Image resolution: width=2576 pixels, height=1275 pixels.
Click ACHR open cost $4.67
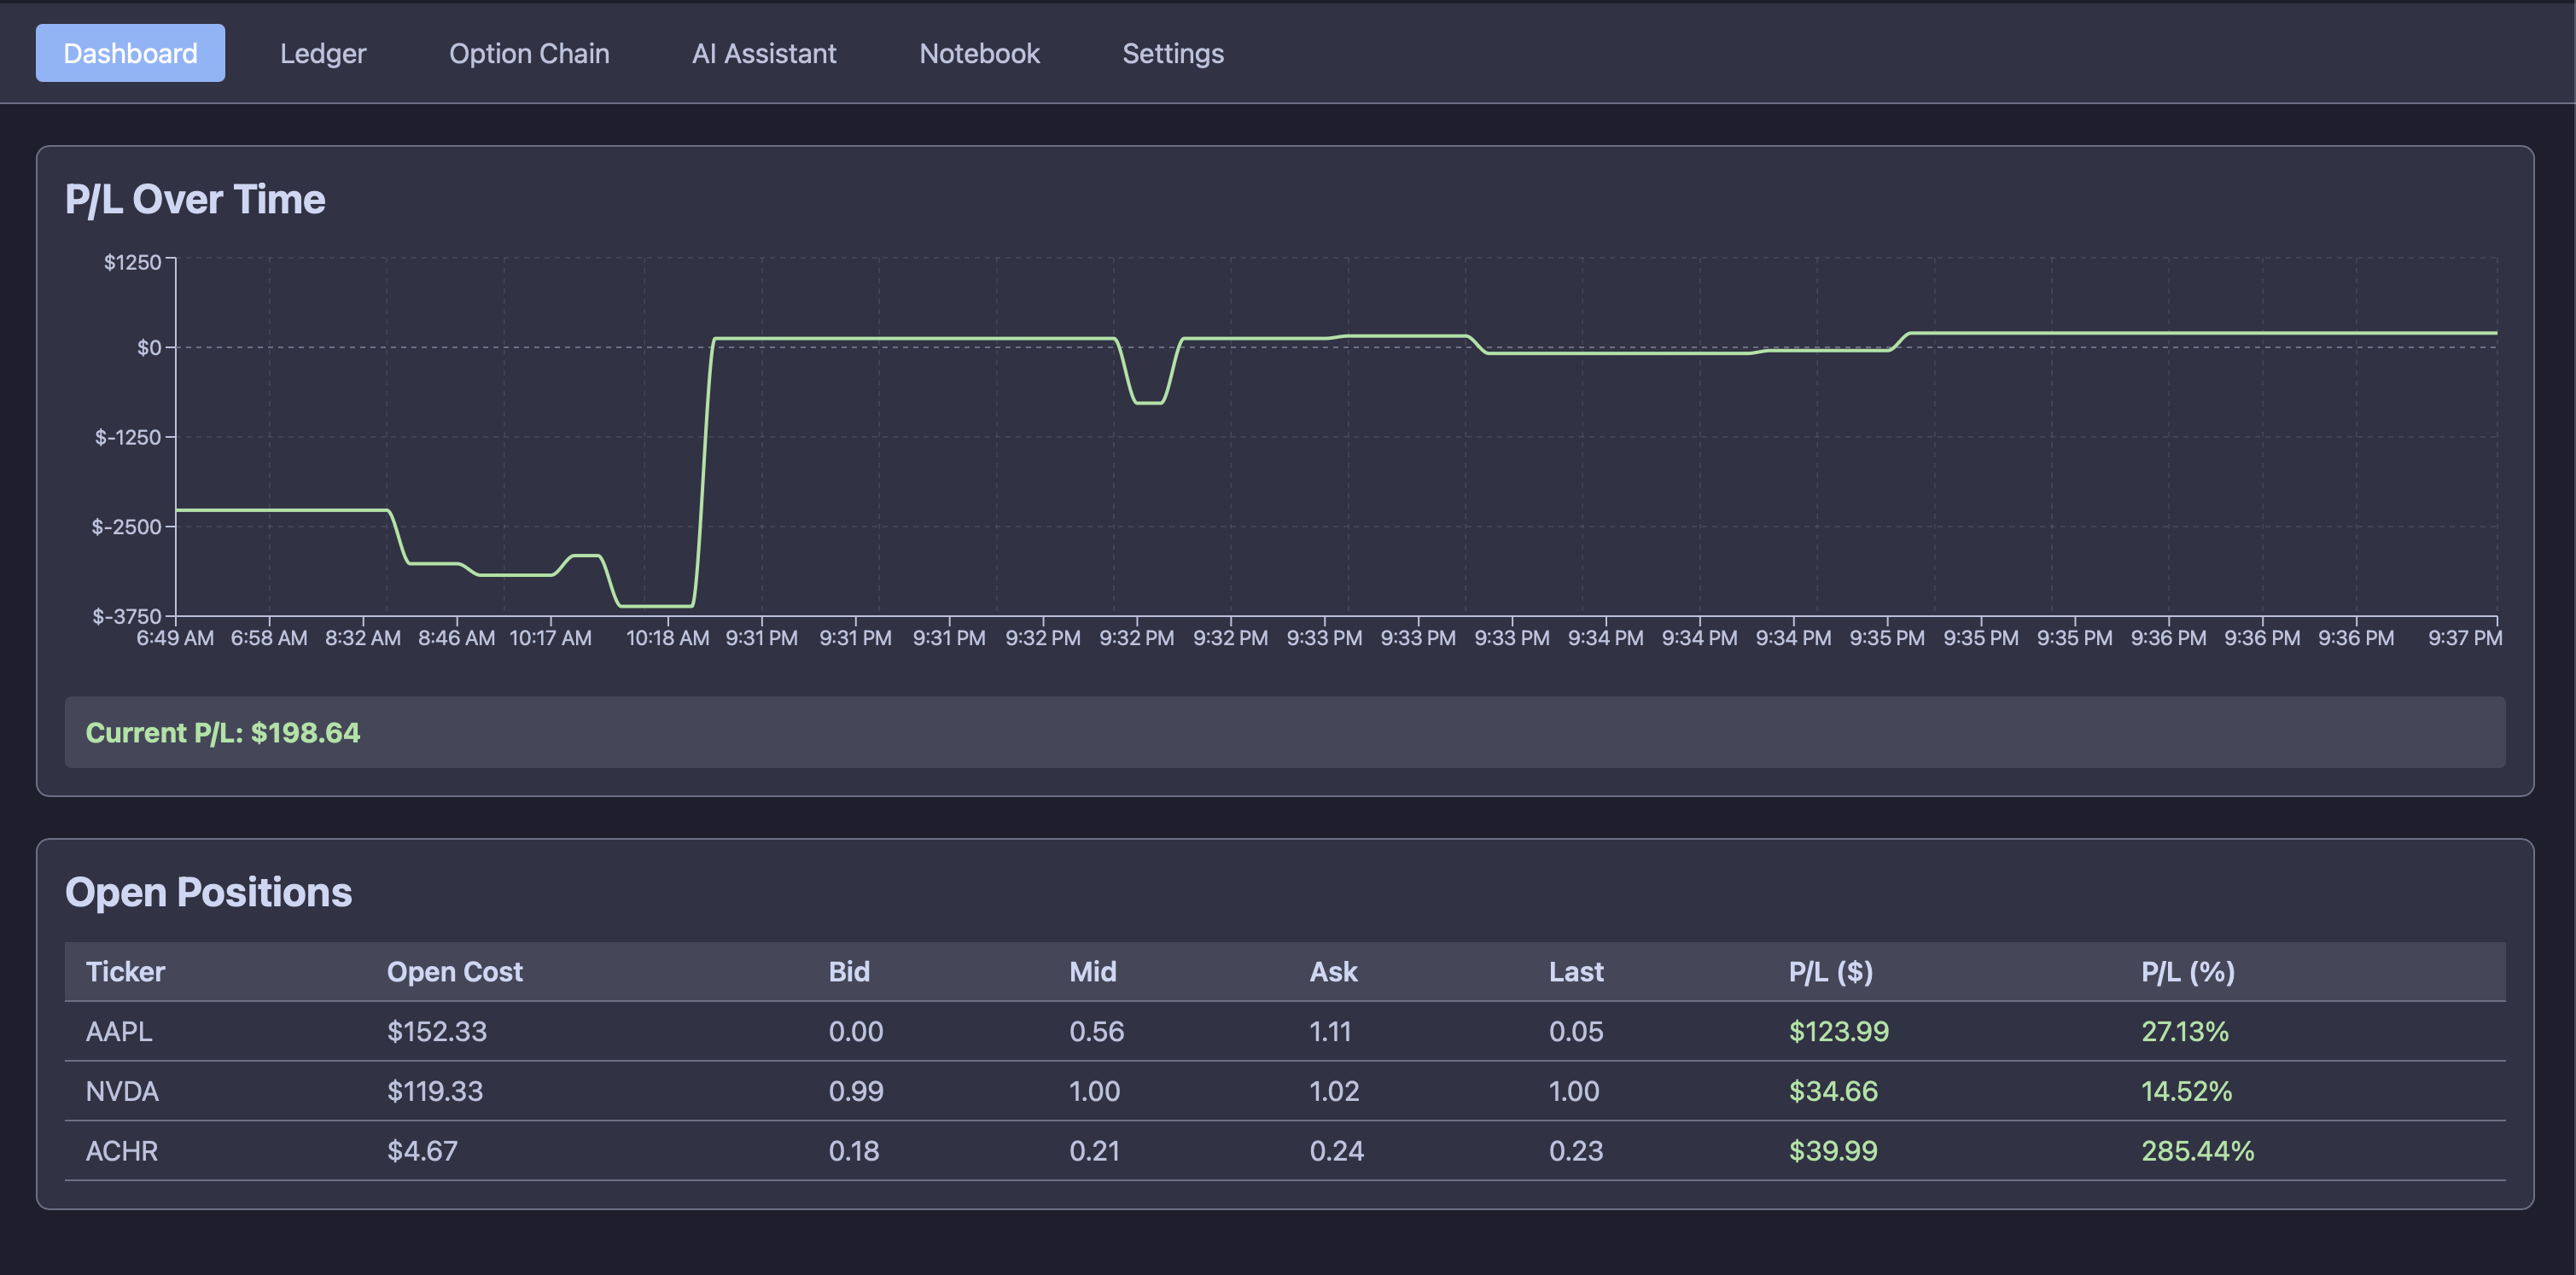click(x=422, y=1151)
